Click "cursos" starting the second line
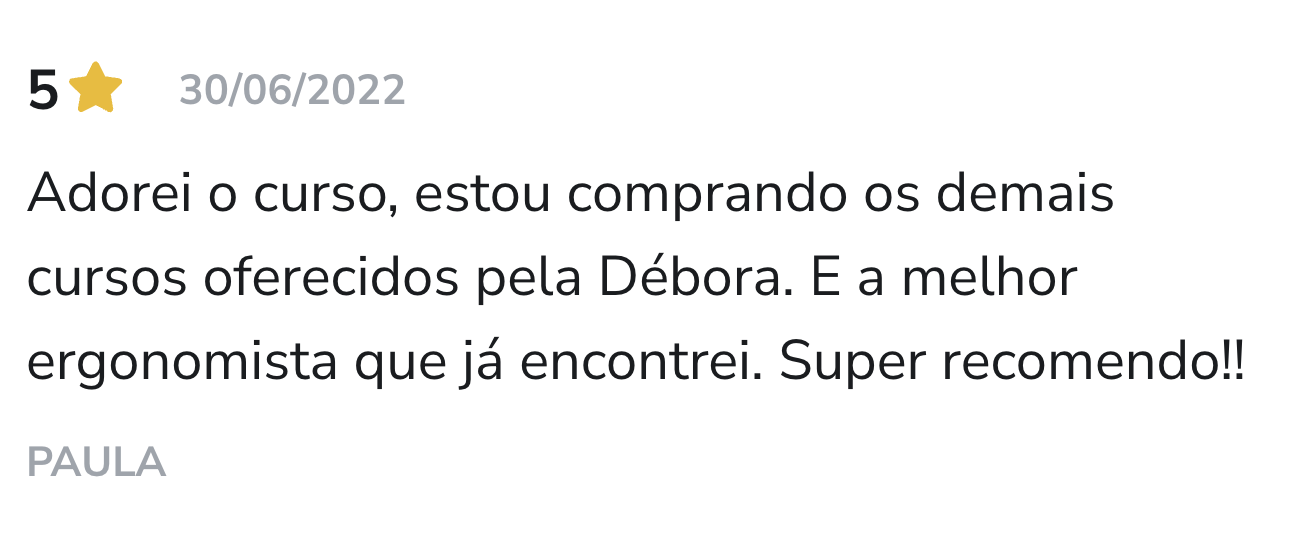This screenshot has height=538, width=1292. pyautogui.click(x=106, y=281)
